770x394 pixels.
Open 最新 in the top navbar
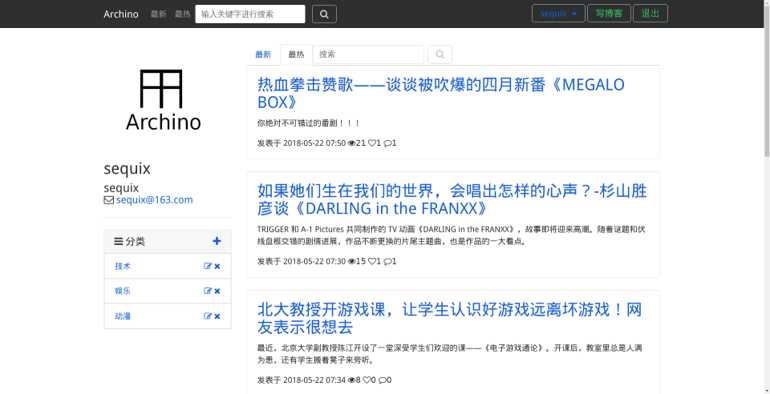[159, 14]
